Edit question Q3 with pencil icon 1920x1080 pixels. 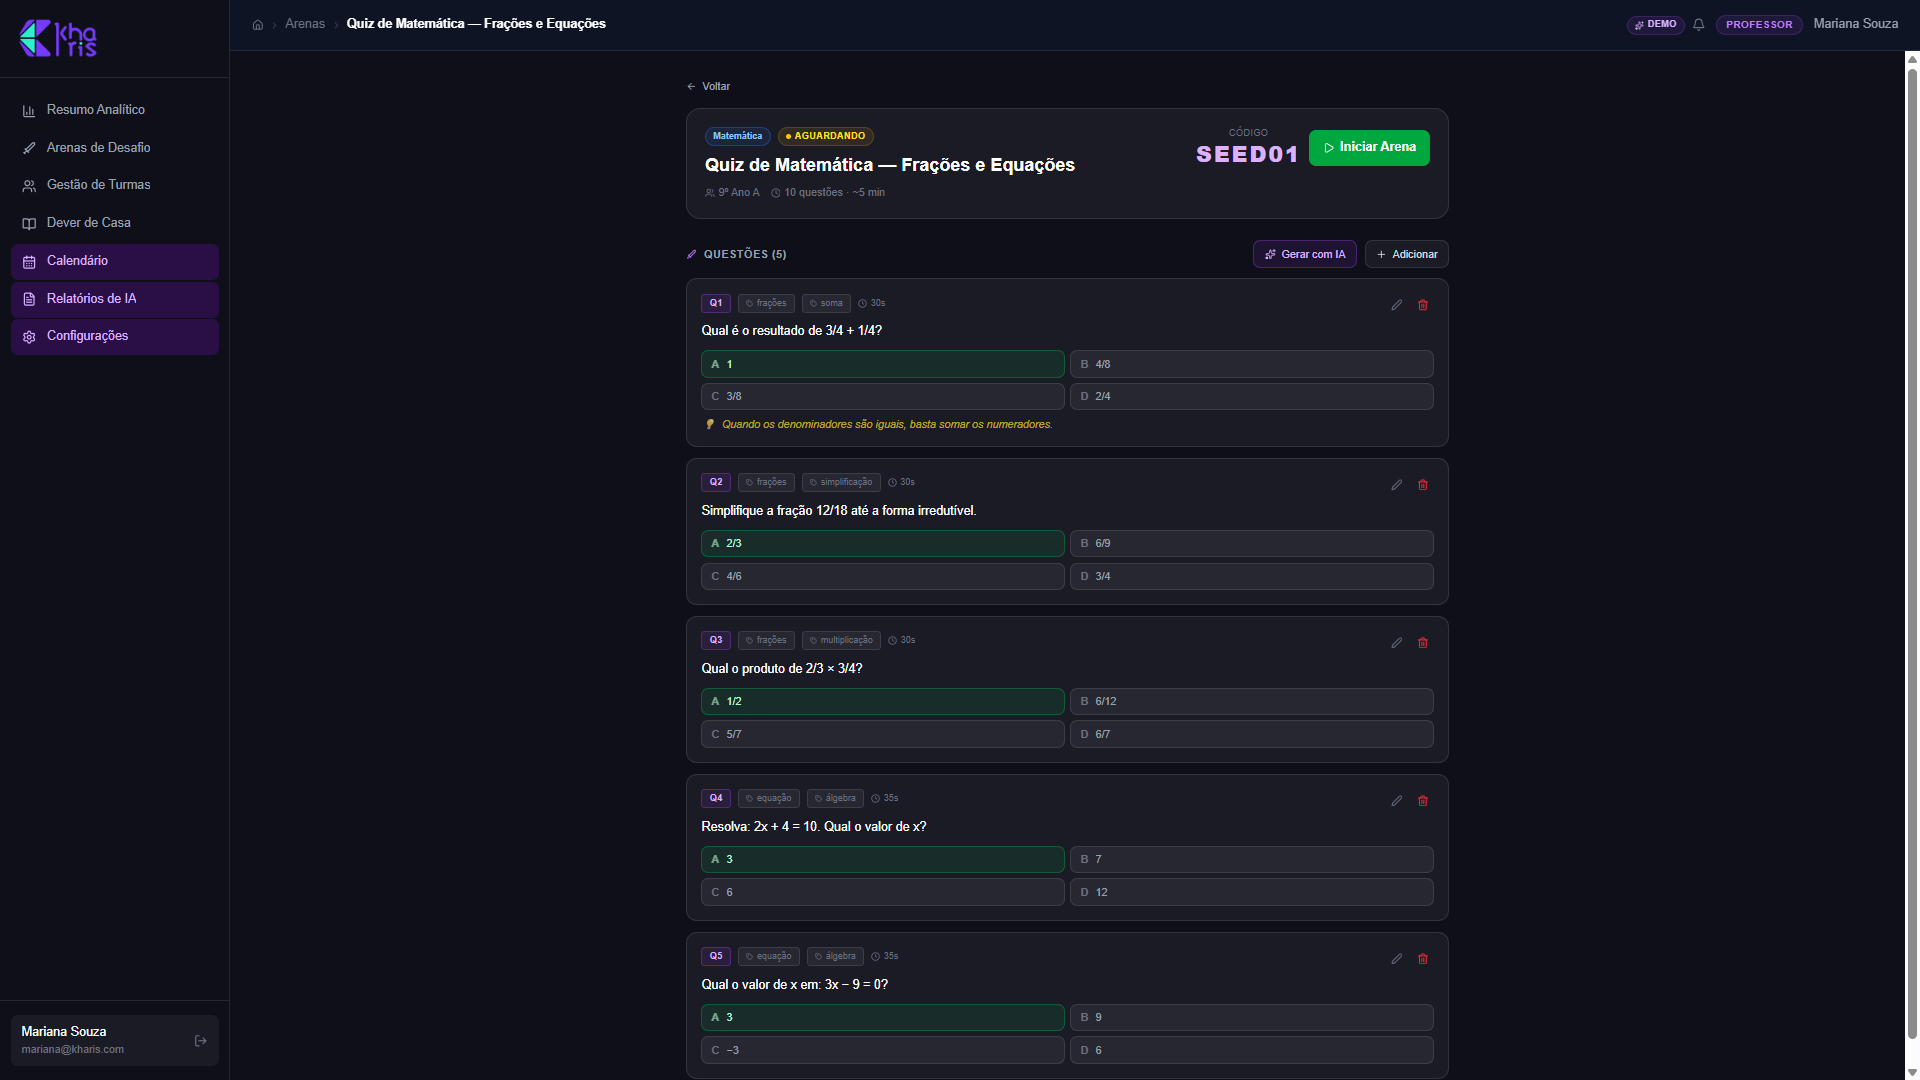[x=1397, y=643]
